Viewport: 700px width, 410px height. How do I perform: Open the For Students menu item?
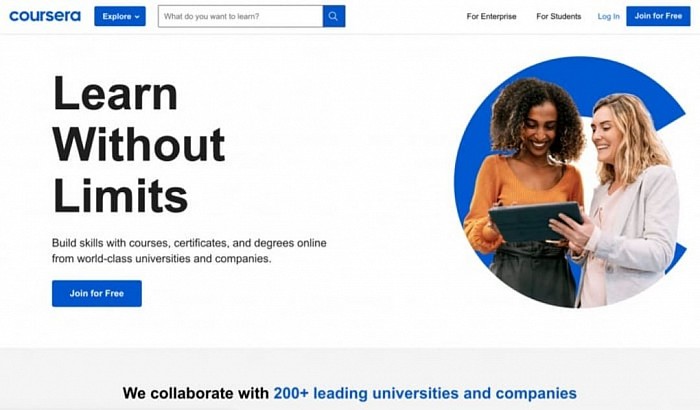[558, 16]
